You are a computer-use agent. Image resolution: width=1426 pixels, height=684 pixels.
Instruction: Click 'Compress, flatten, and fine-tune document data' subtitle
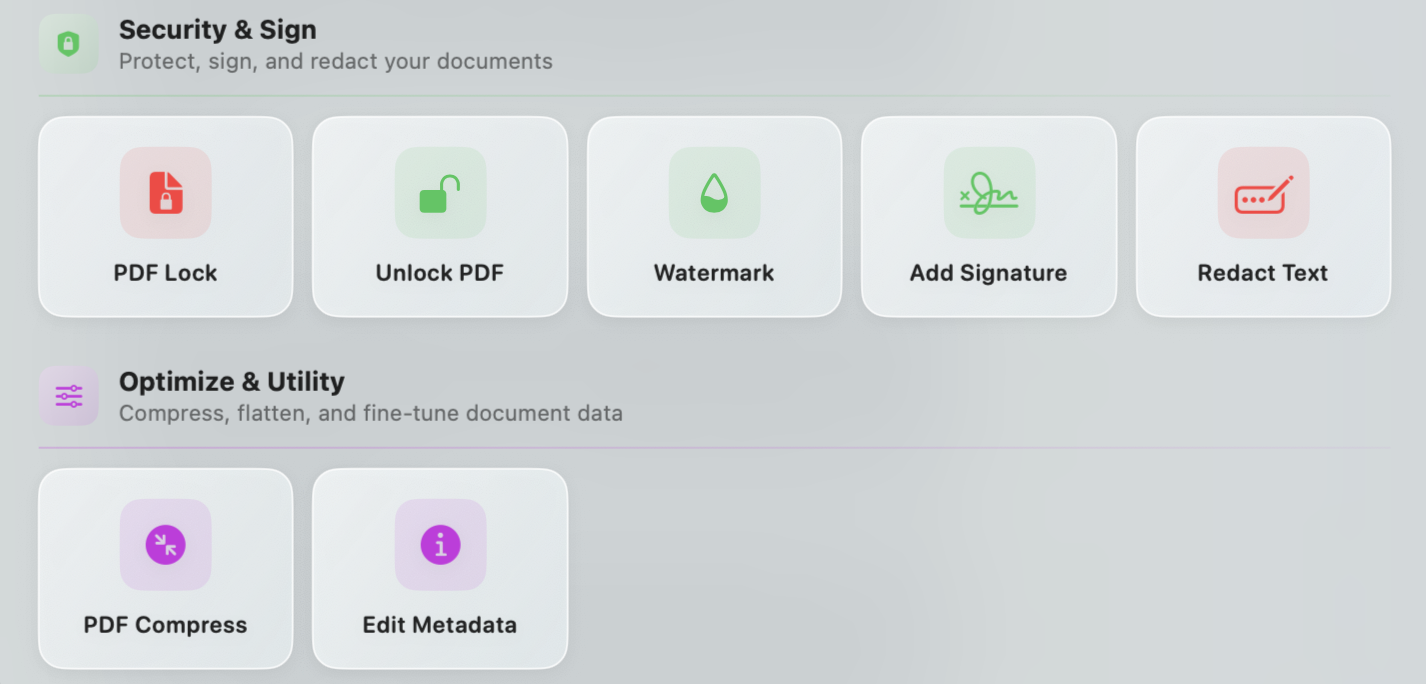point(371,413)
